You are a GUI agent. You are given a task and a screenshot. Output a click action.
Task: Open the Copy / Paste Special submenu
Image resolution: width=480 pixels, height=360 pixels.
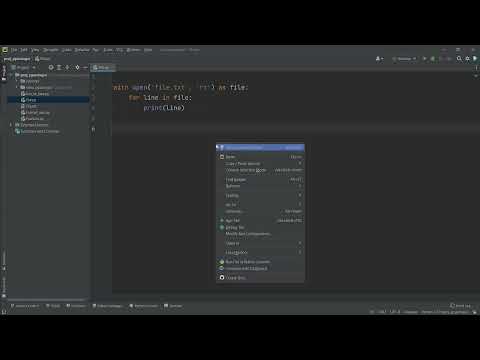pyautogui.click(x=260, y=163)
